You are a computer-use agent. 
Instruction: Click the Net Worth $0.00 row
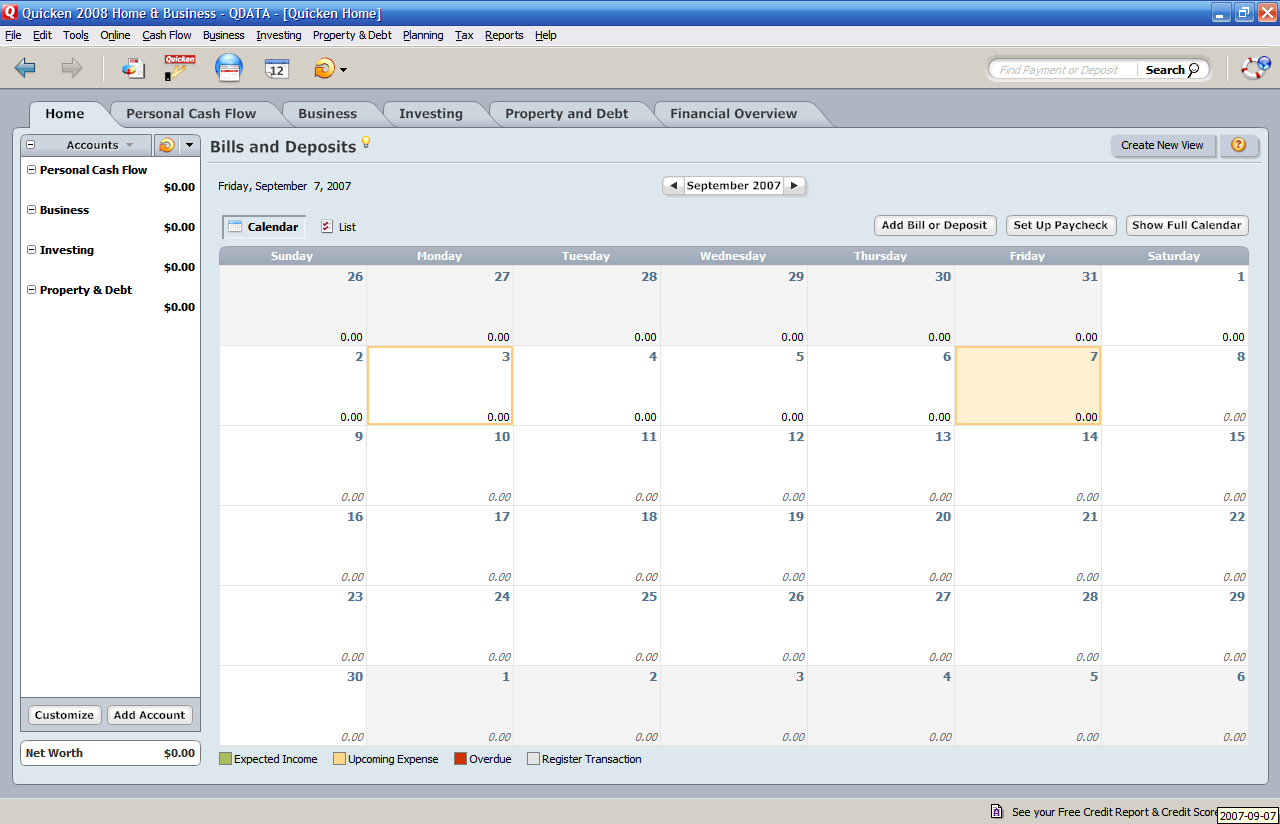pyautogui.click(x=110, y=753)
